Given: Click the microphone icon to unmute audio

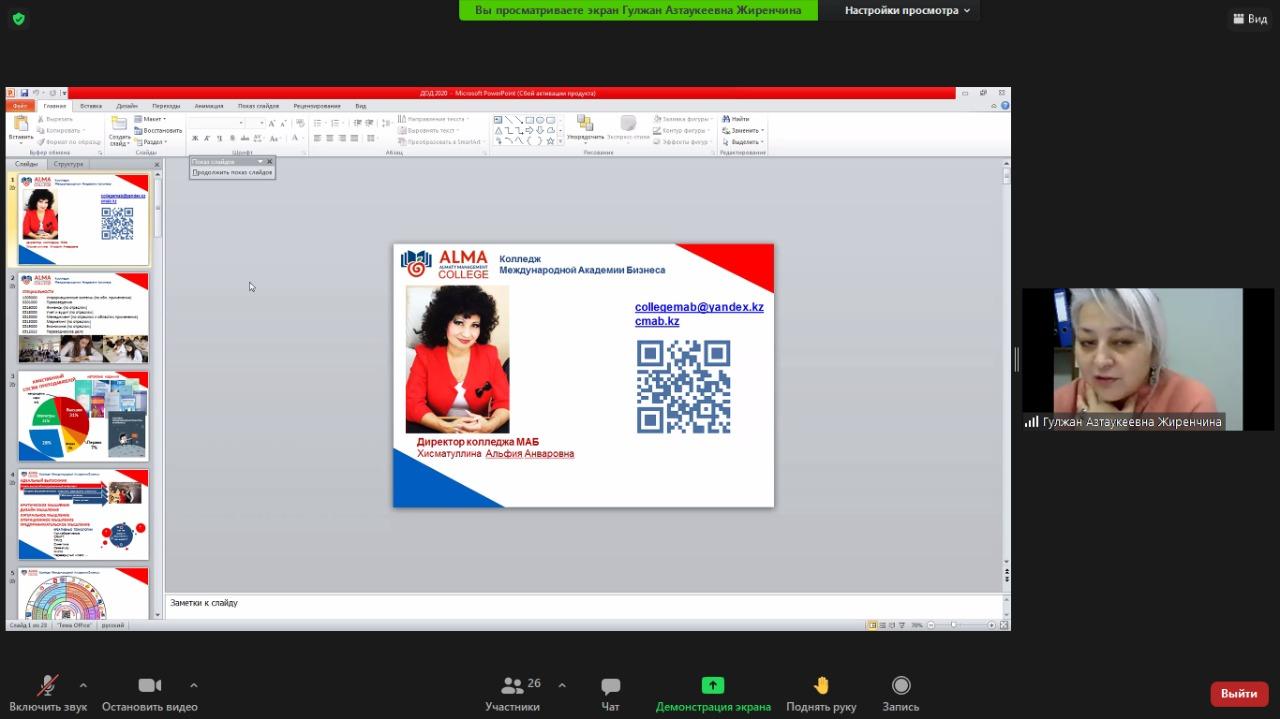Looking at the screenshot, I should coord(47,686).
